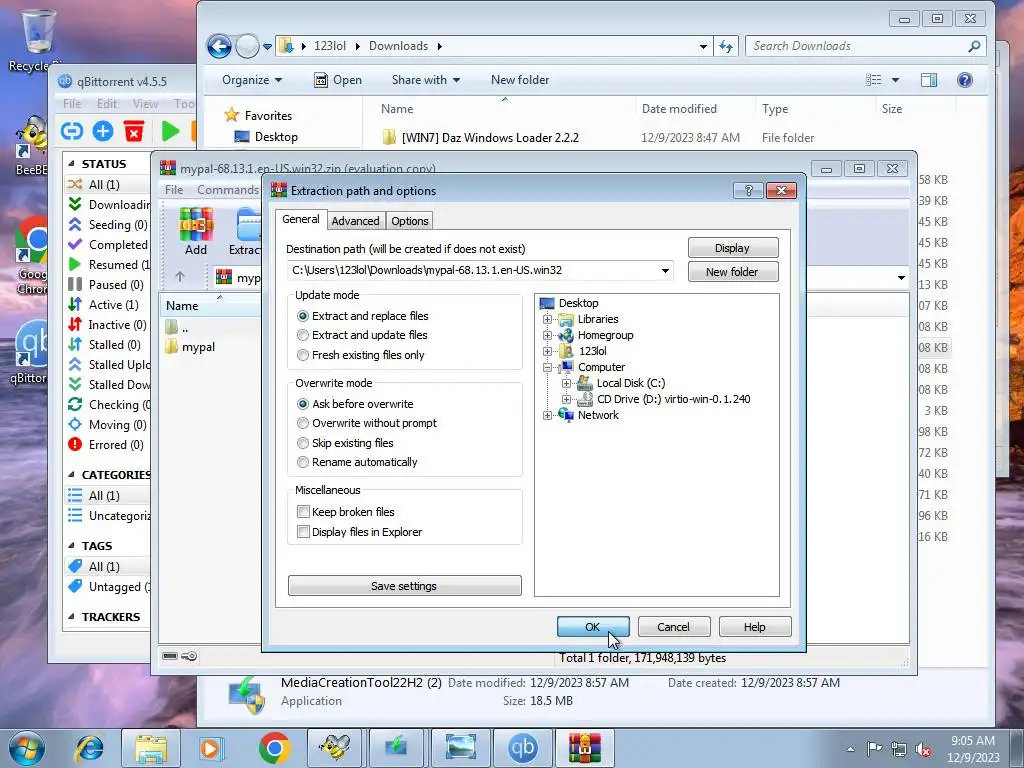The width and height of the screenshot is (1024, 768).
Task: Click the Display button
Action: click(733, 248)
